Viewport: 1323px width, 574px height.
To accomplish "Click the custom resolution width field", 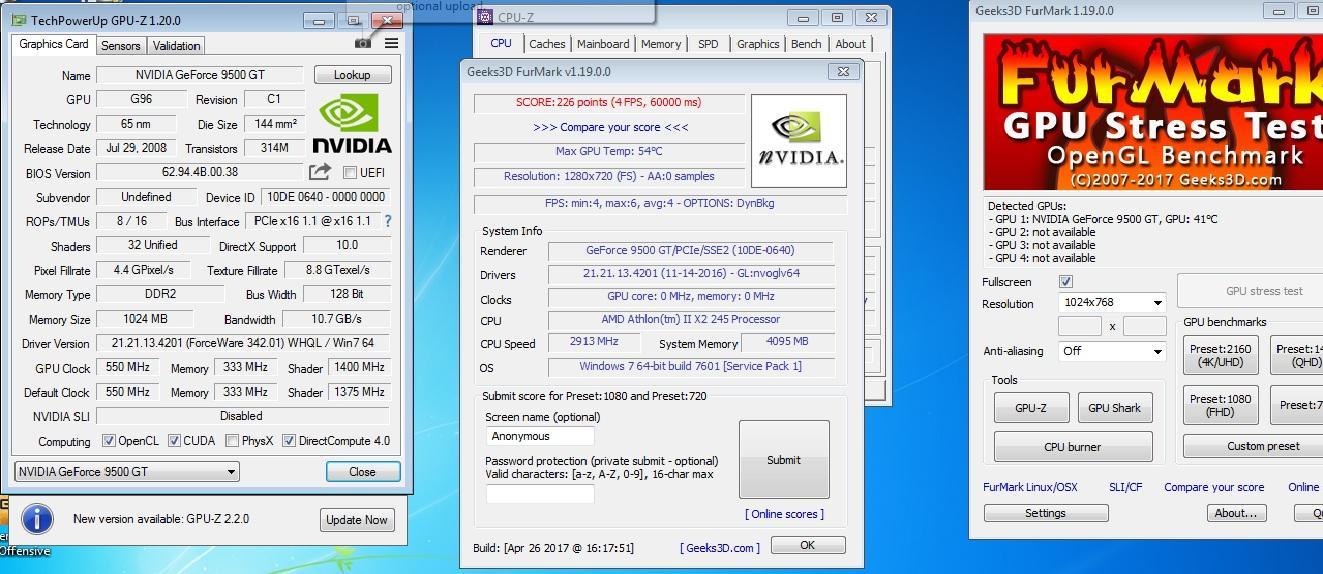I will coord(1080,326).
